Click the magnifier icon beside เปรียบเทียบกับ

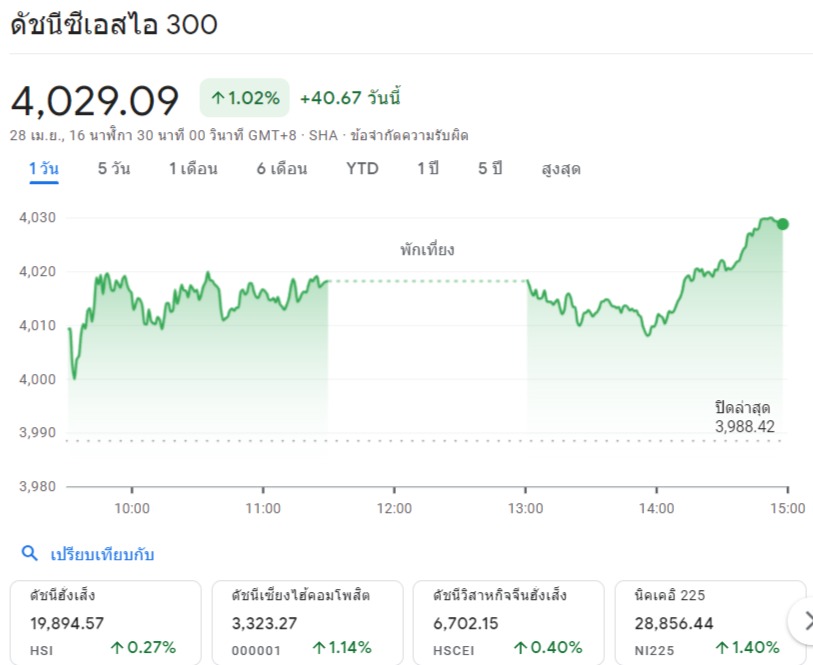pos(30,554)
